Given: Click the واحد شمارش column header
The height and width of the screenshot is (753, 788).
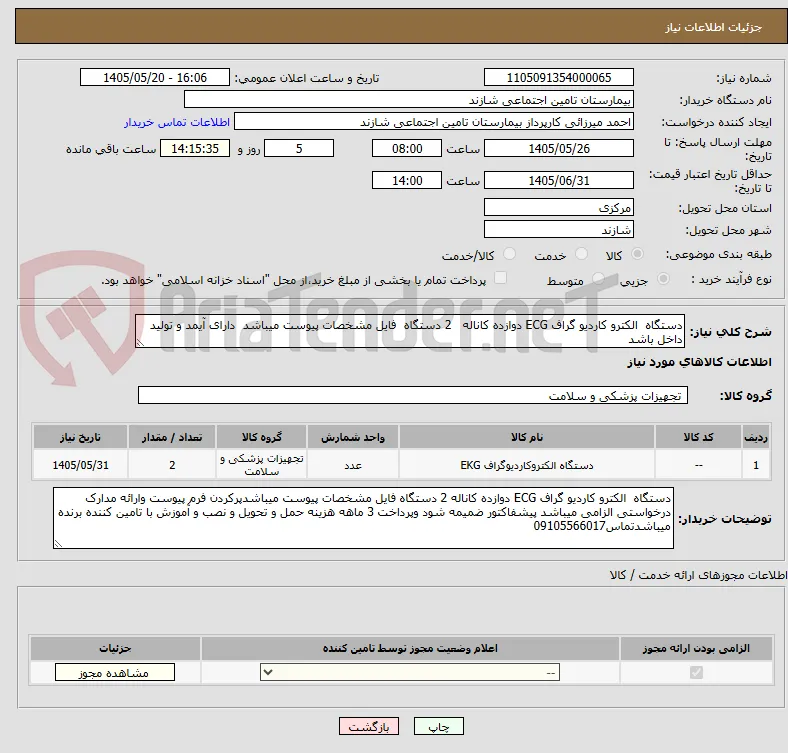Looking at the screenshot, I should coord(353,437).
